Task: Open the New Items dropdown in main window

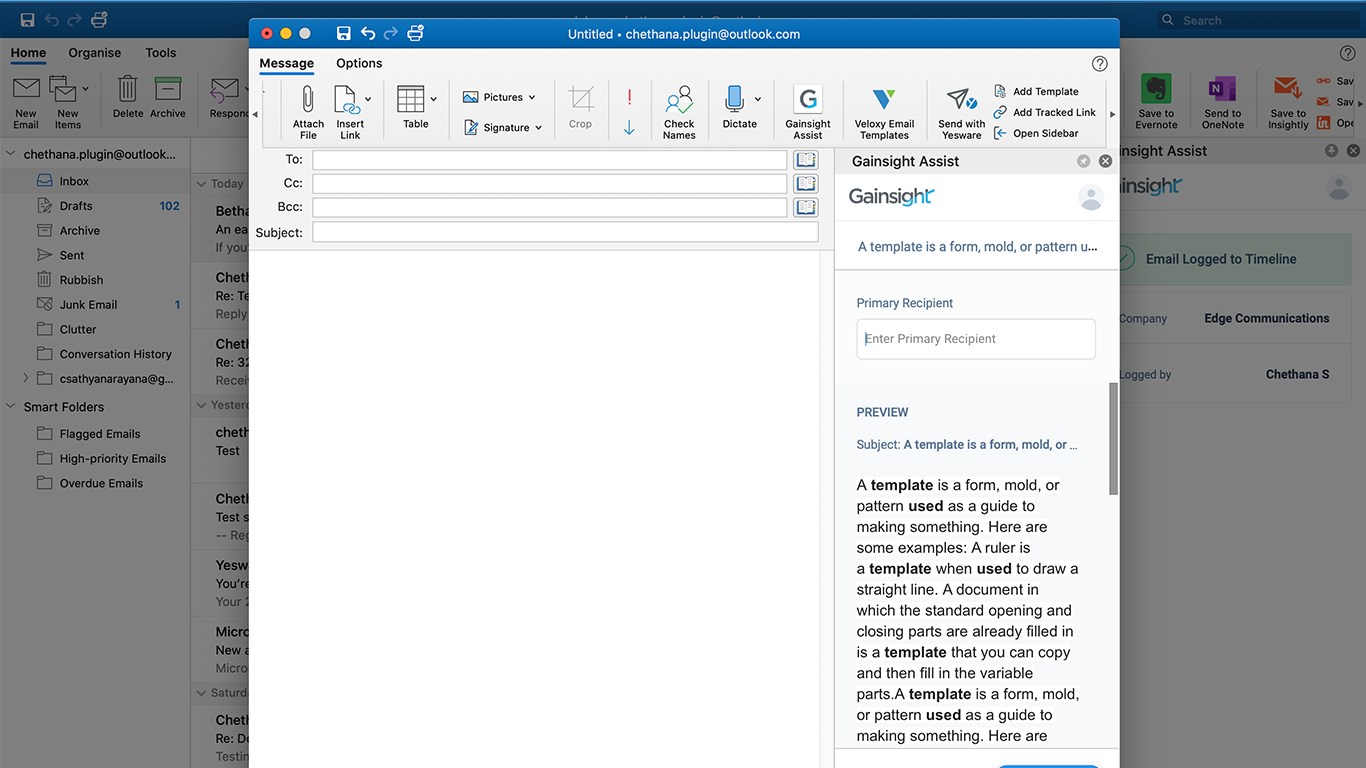Action: click(x=86, y=89)
